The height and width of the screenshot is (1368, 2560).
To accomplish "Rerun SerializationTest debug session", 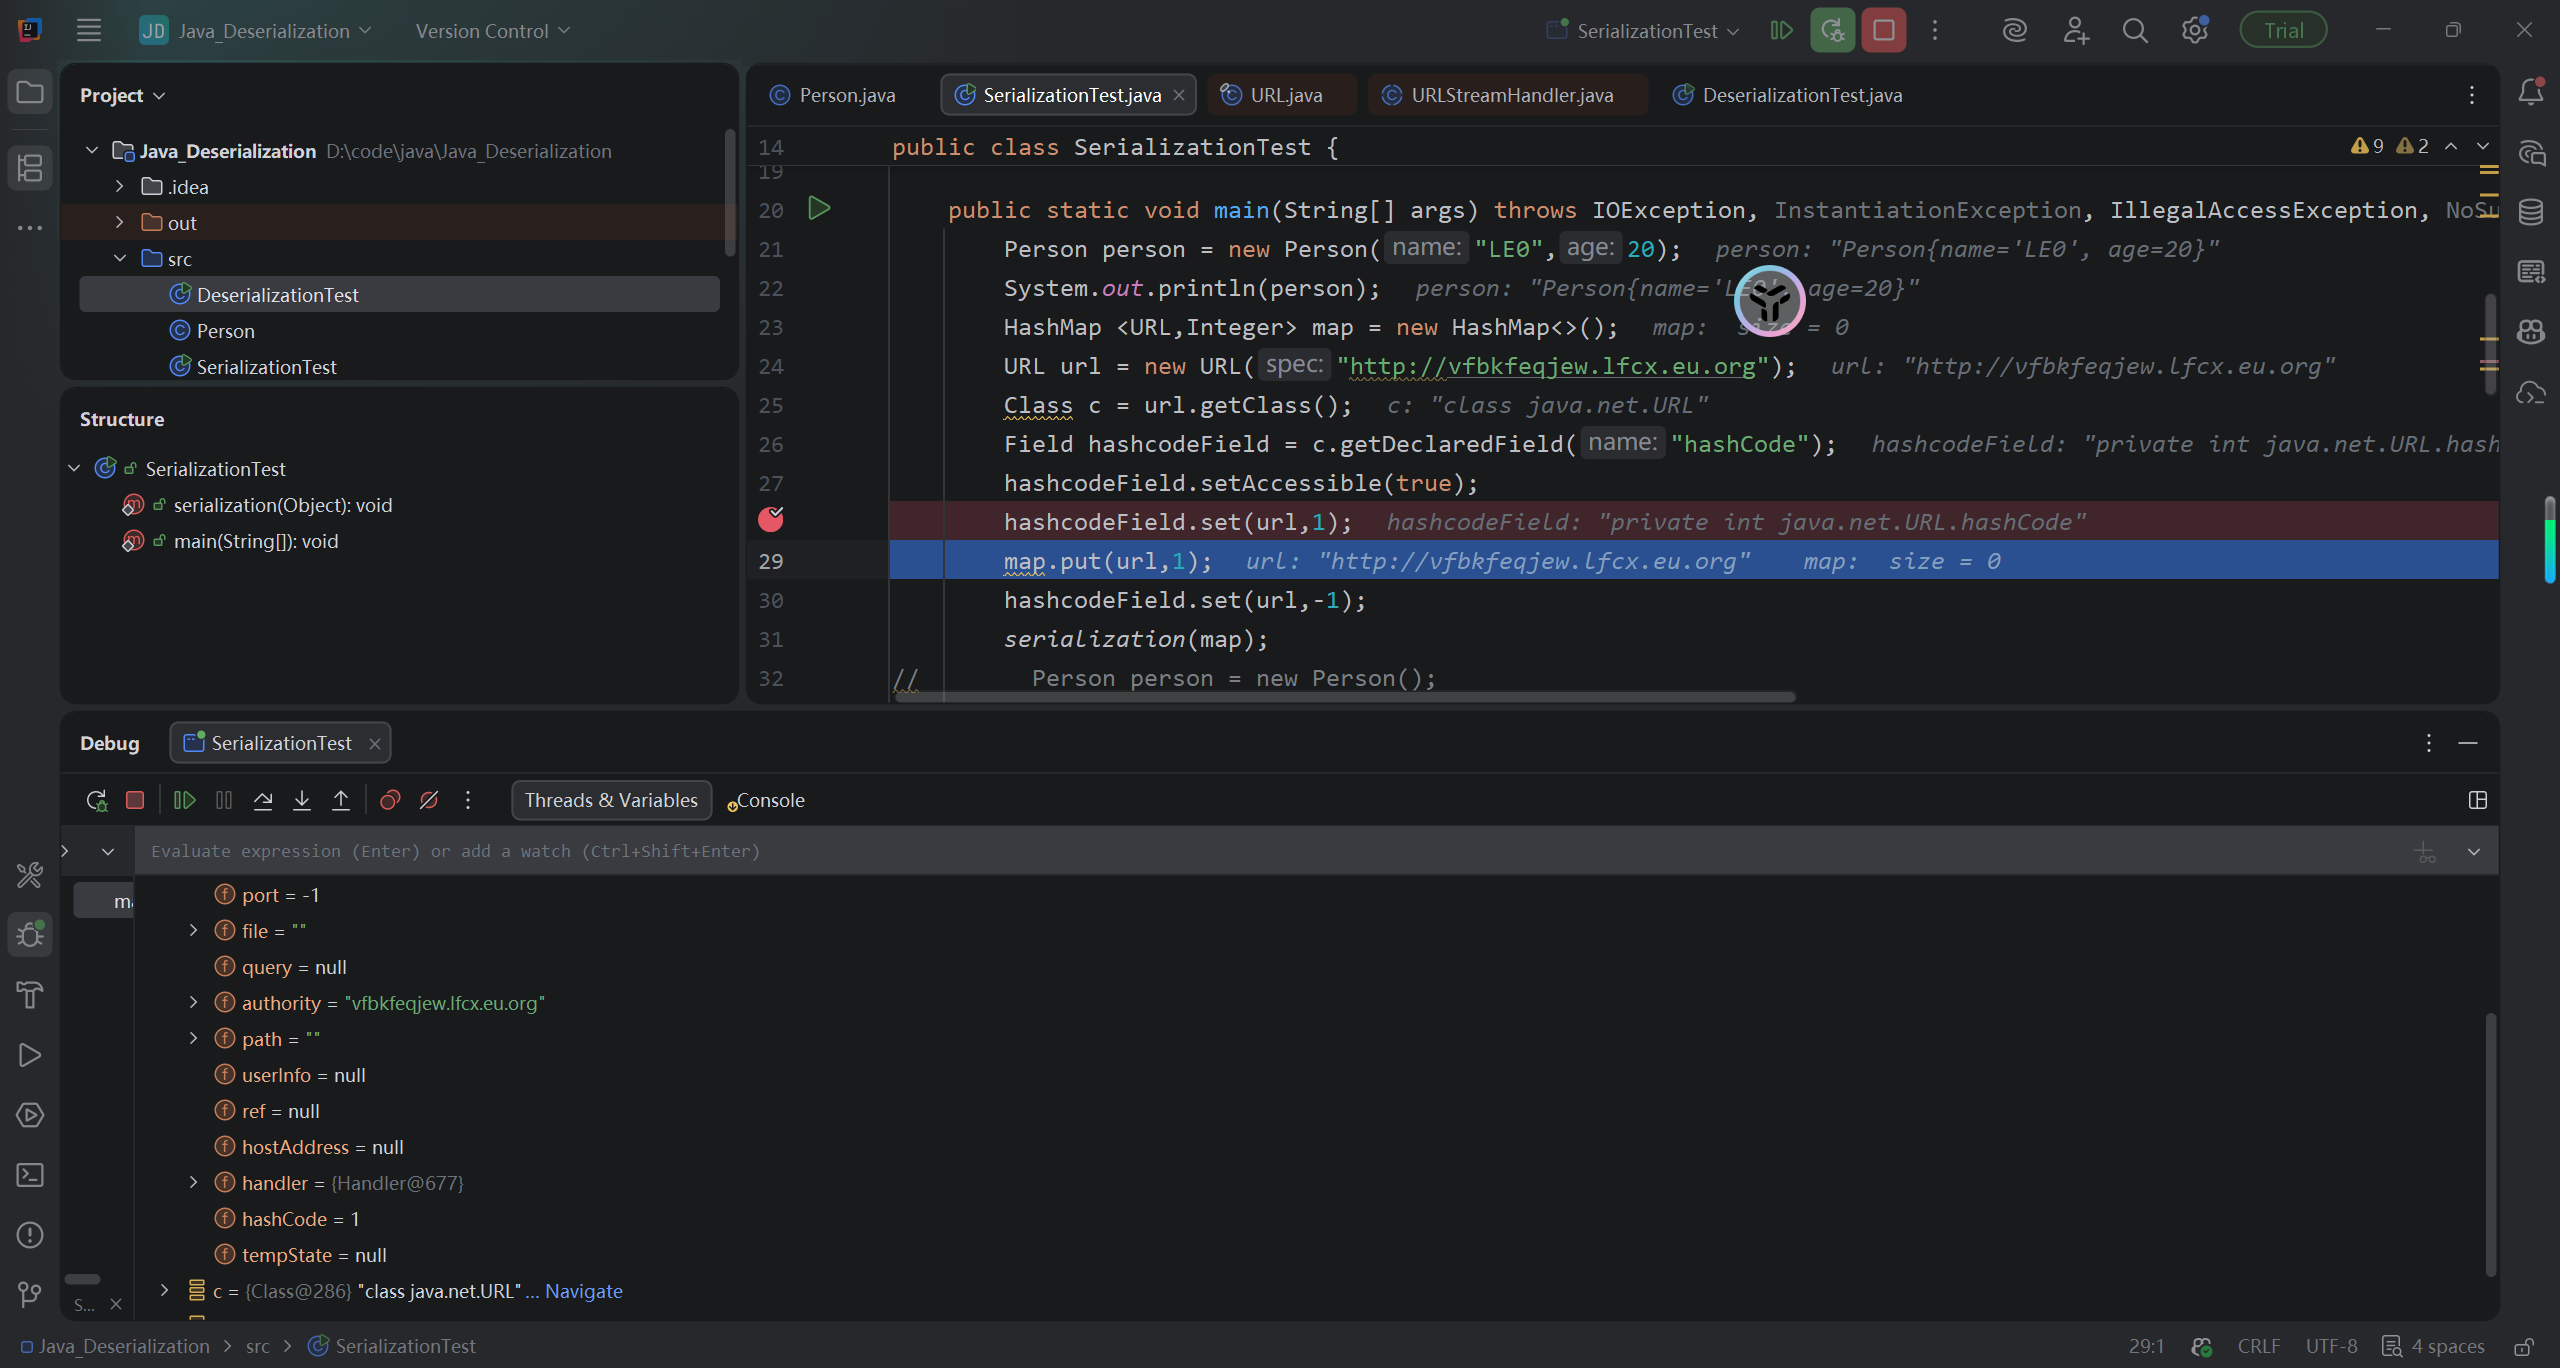I will pos(96,800).
